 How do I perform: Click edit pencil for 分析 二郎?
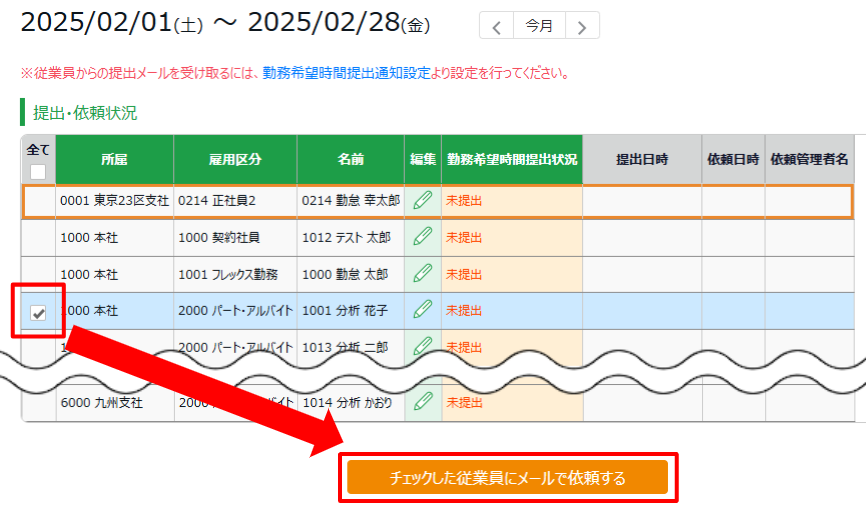pos(422,346)
